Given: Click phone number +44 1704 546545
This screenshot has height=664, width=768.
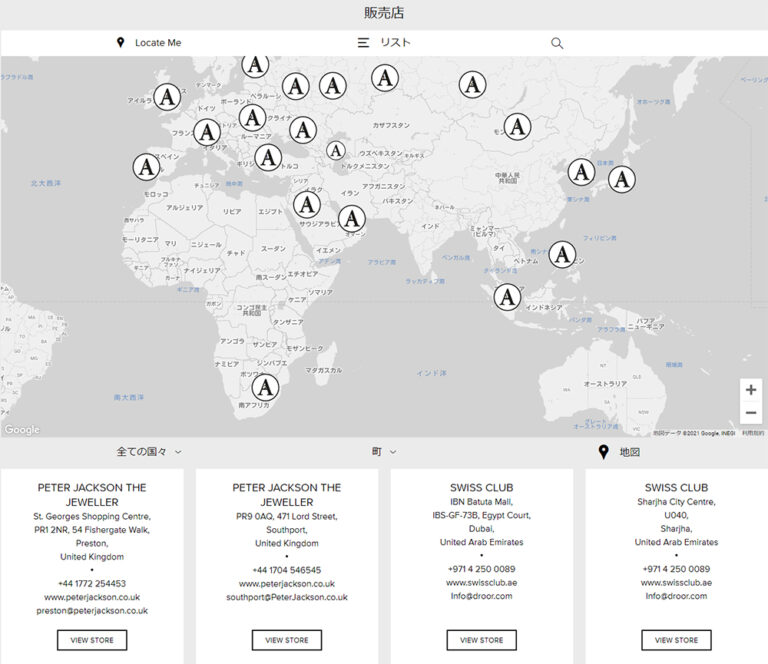Looking at the screenshot, I should point(287,570).
